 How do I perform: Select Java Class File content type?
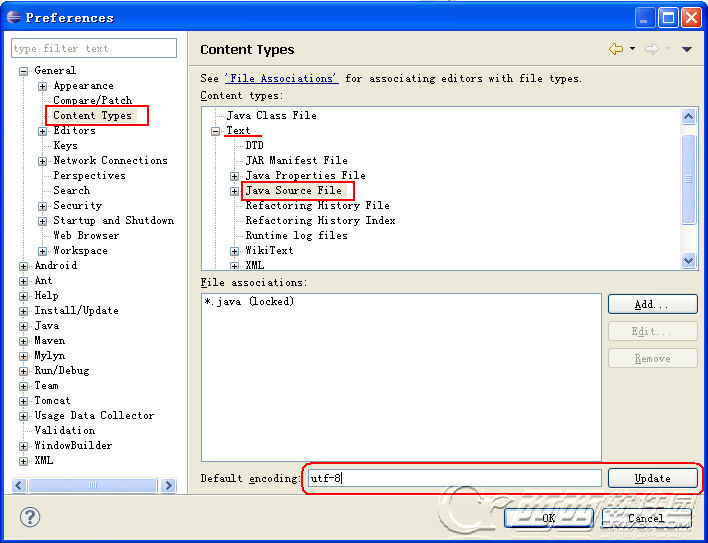(271, 116)
